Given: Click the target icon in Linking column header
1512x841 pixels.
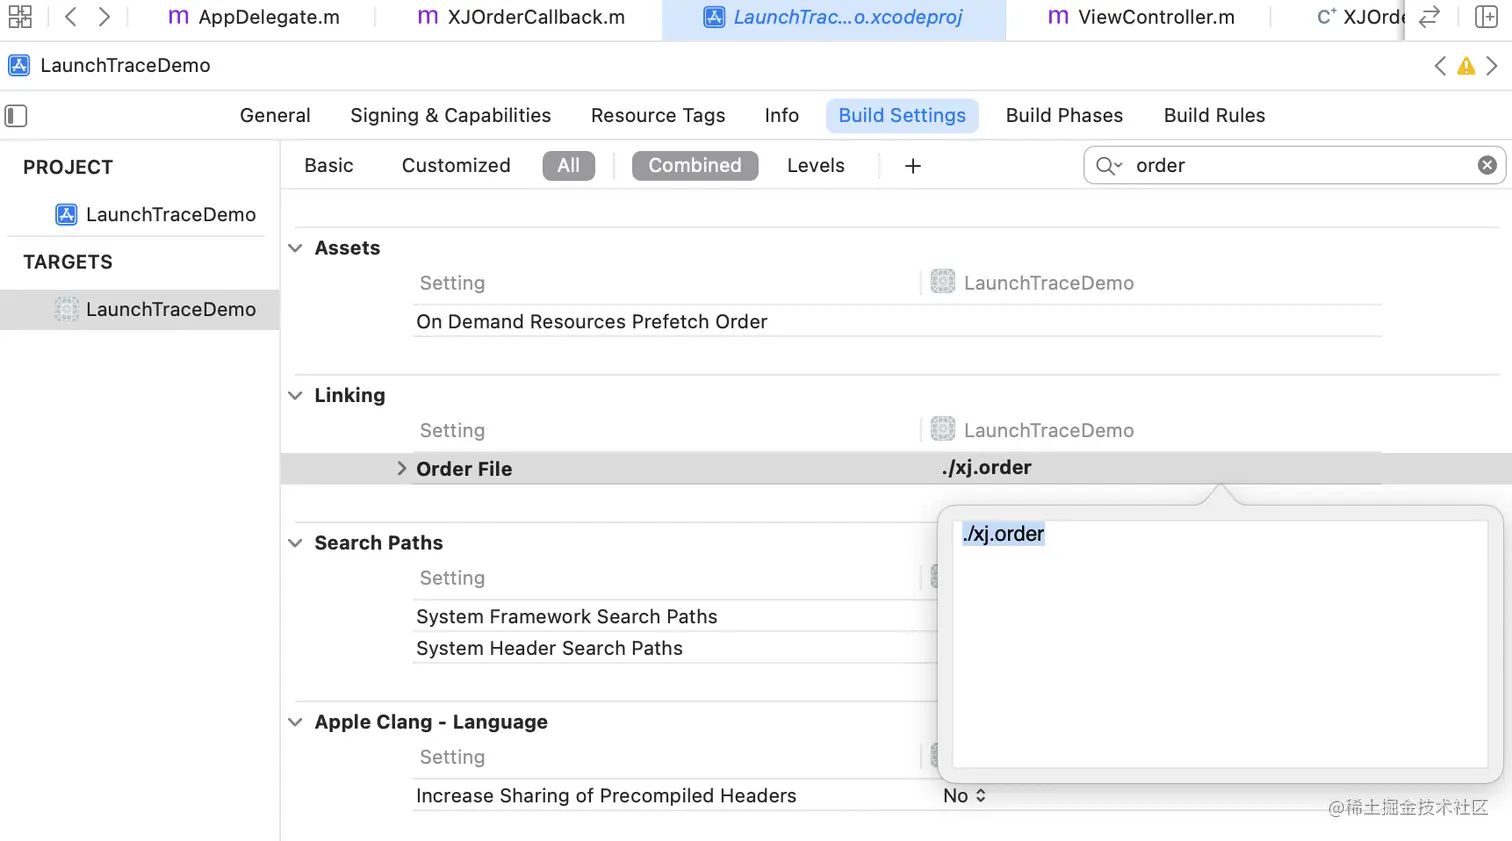Looking at the screenshot, I should coord(943,428).
